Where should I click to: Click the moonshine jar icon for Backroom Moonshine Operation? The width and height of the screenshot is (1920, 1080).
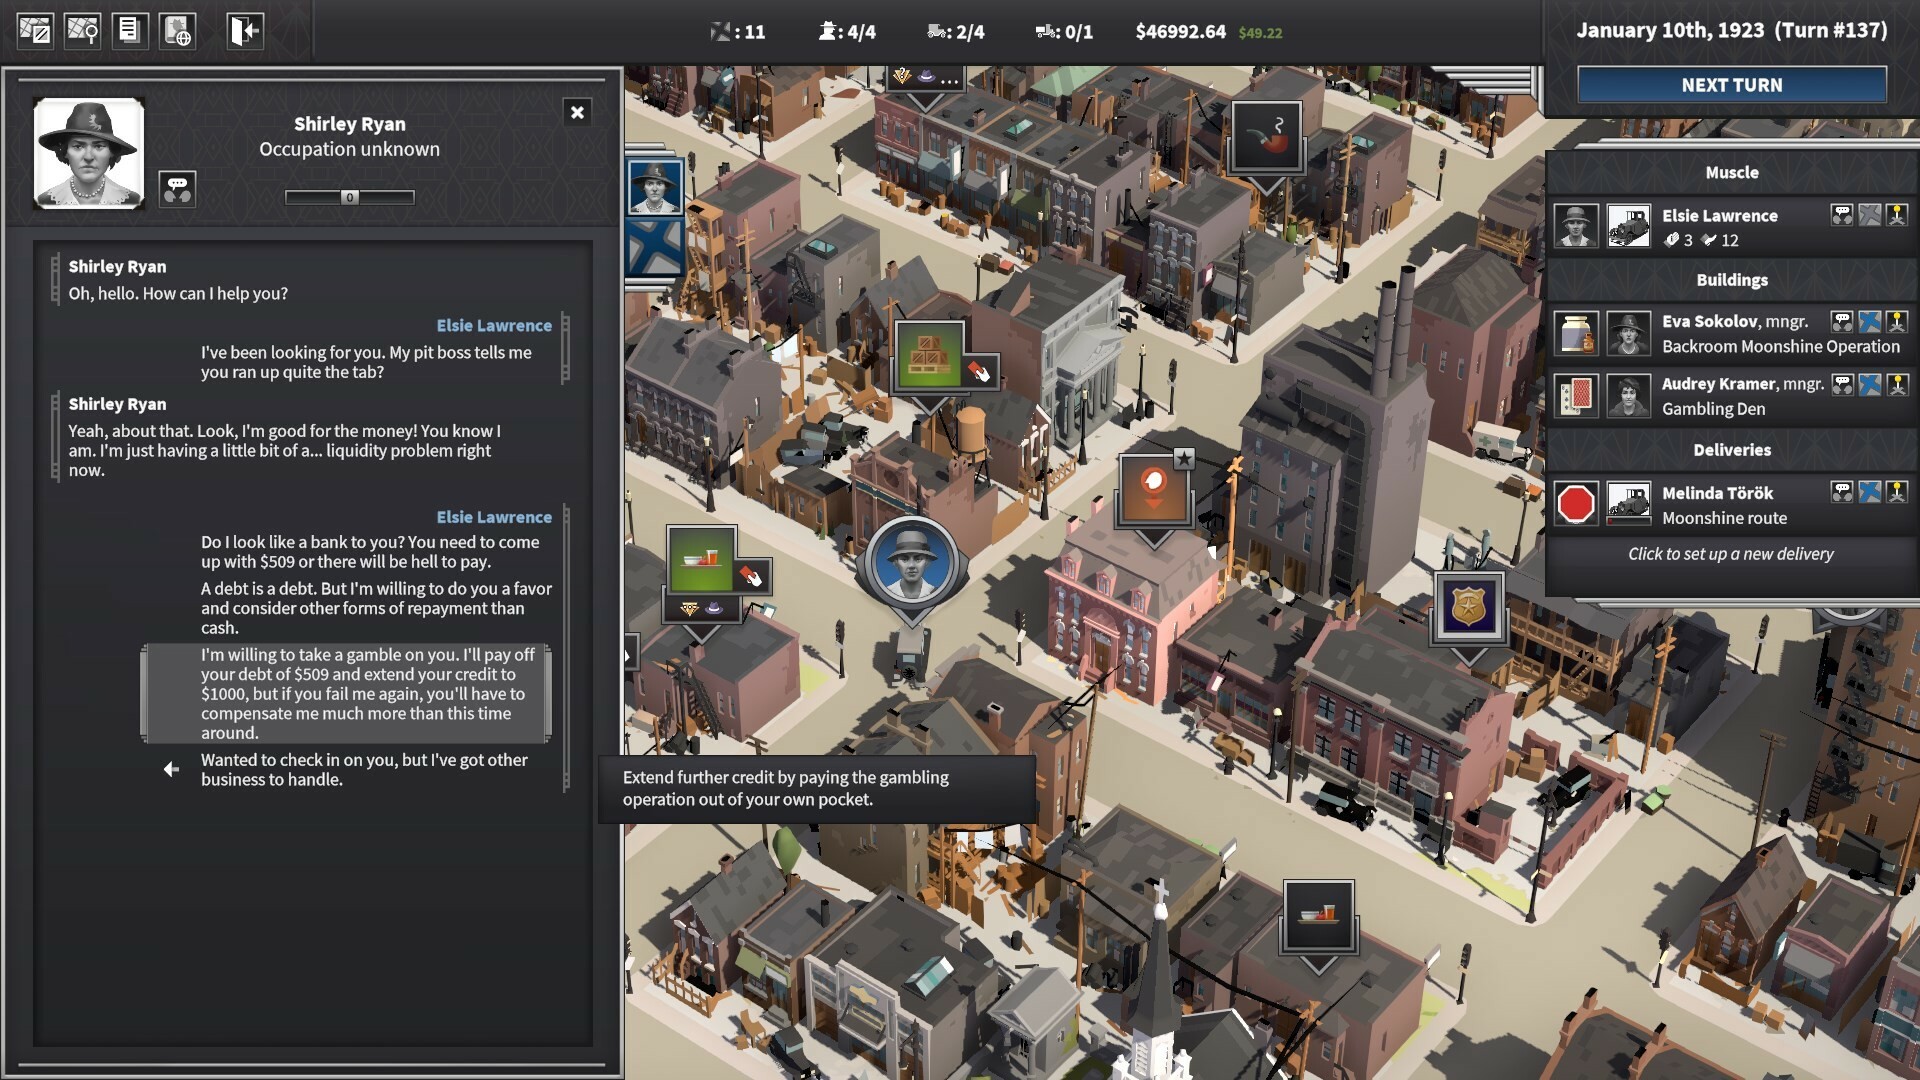[x=1576, y=331]
